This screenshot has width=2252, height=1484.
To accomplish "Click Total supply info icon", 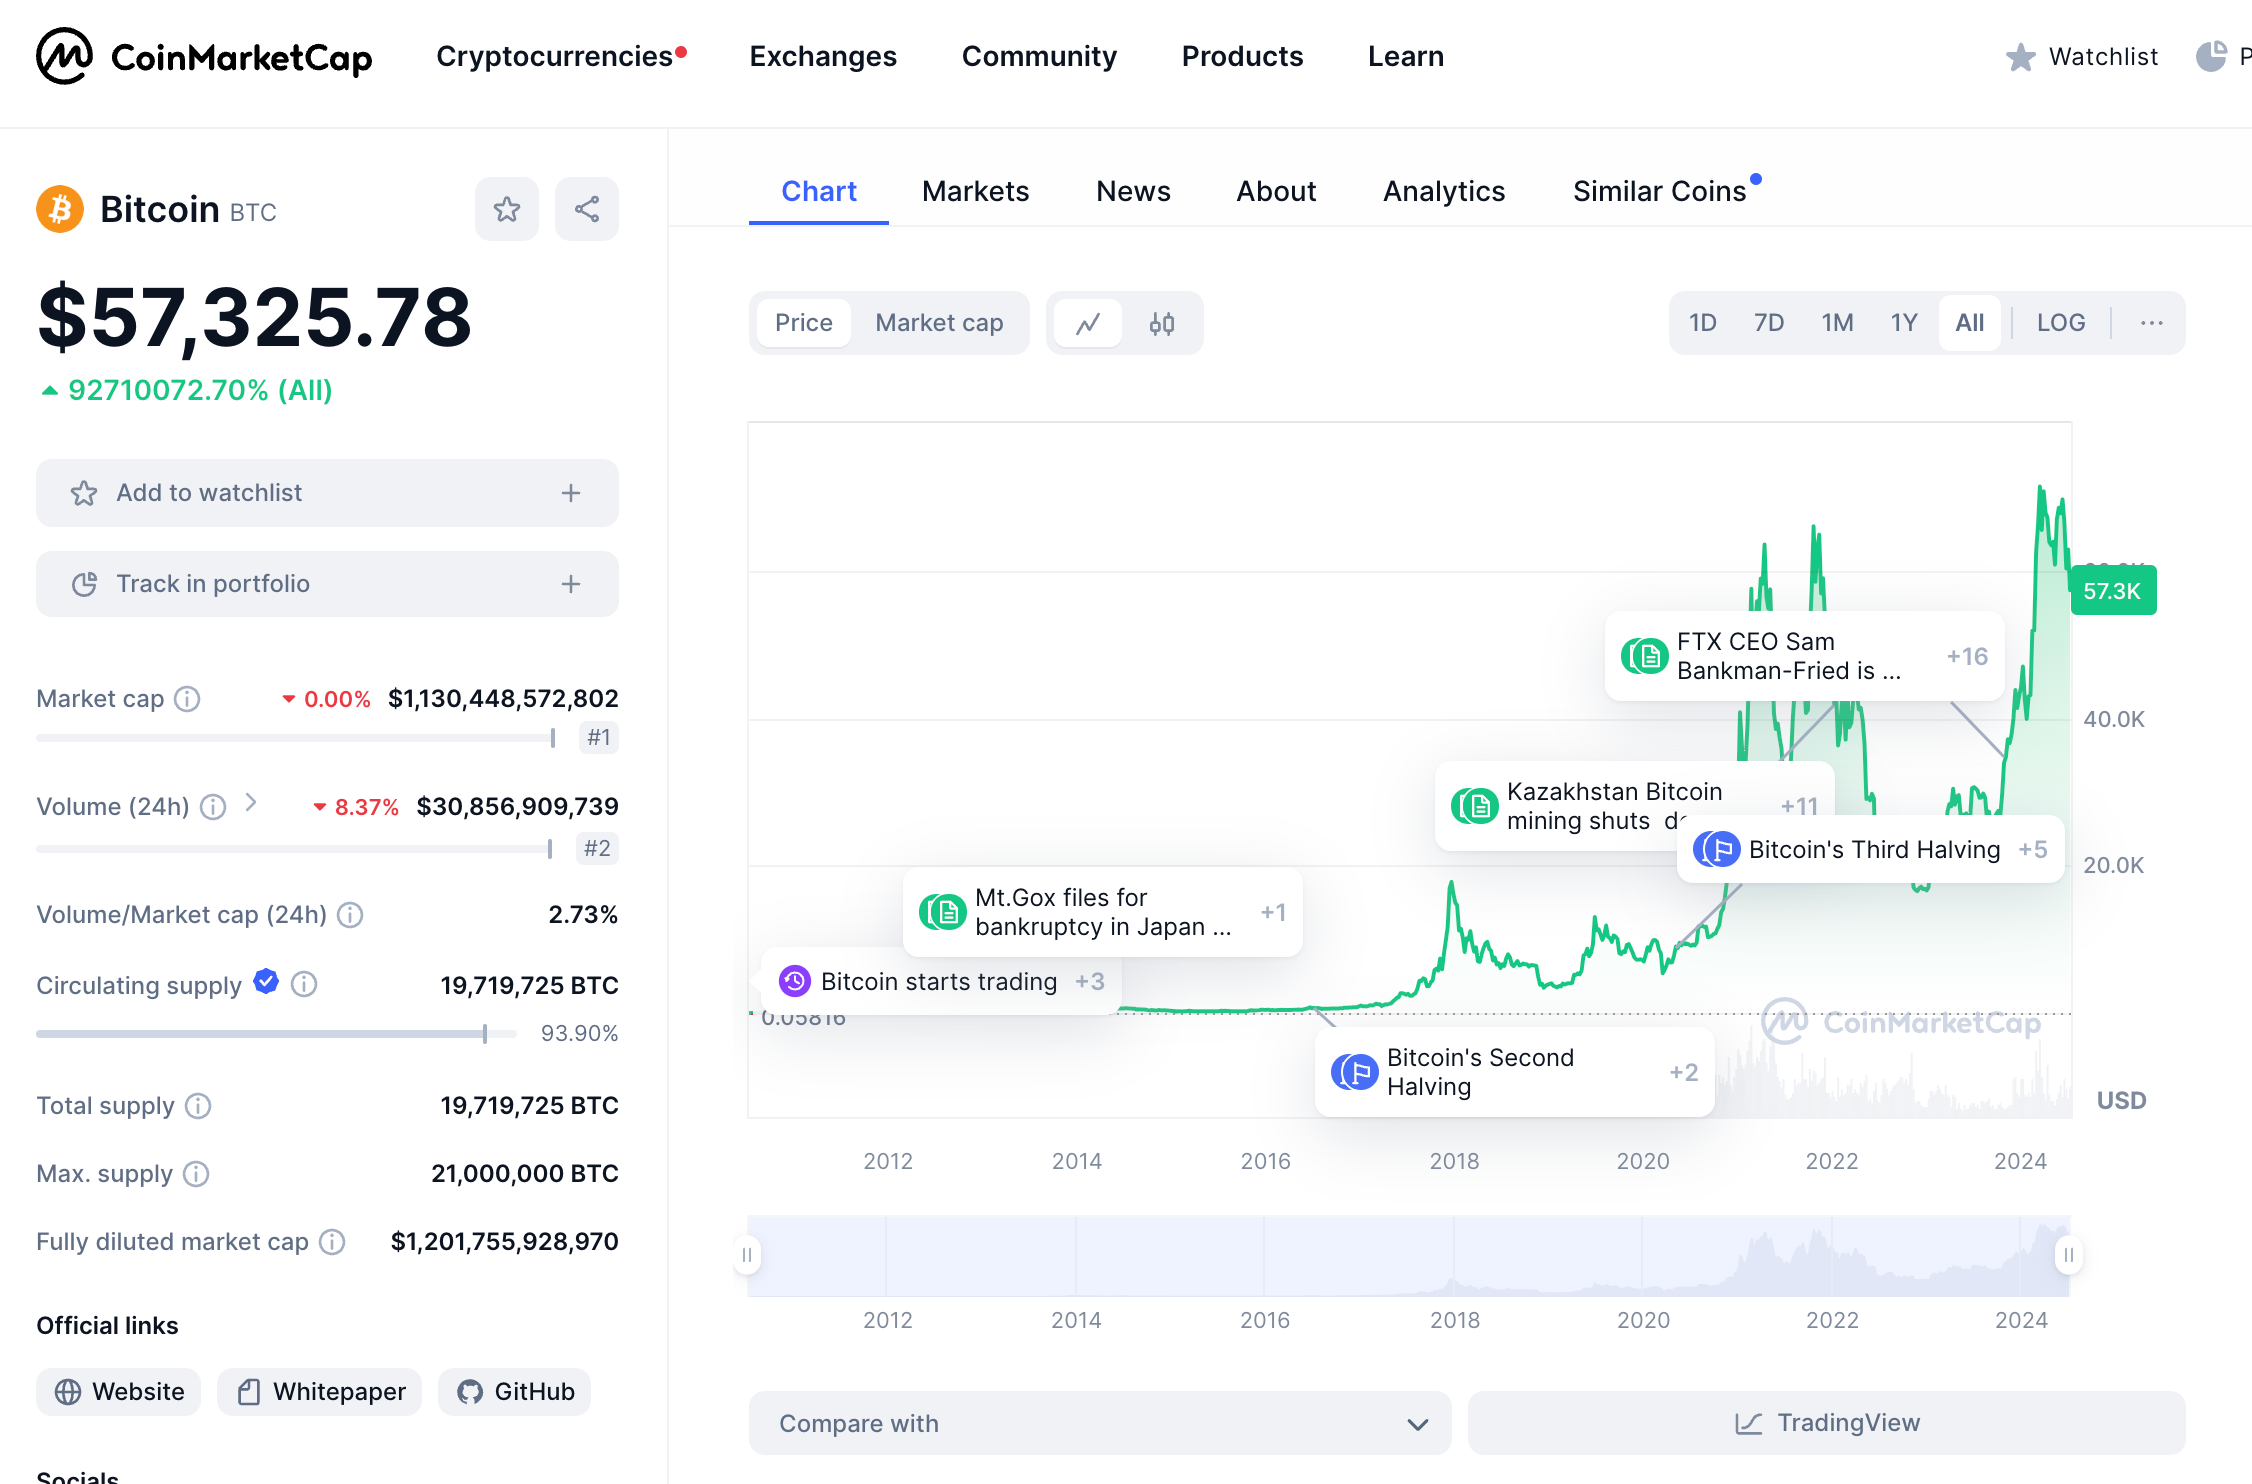I will pyautogui.click(x=198, y=1106).
